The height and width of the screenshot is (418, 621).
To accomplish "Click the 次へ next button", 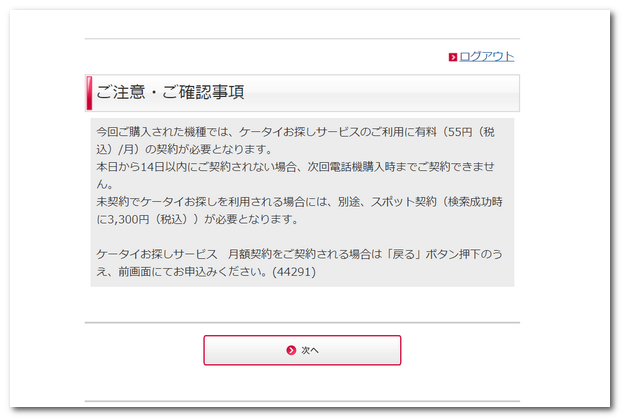I will (x=302, y=350).
